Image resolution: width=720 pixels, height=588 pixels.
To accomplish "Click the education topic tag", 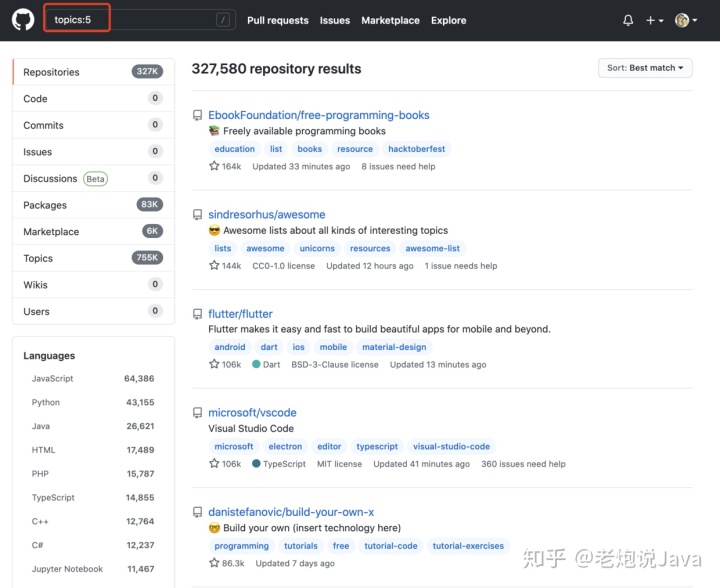I will (x=235, y=149).
